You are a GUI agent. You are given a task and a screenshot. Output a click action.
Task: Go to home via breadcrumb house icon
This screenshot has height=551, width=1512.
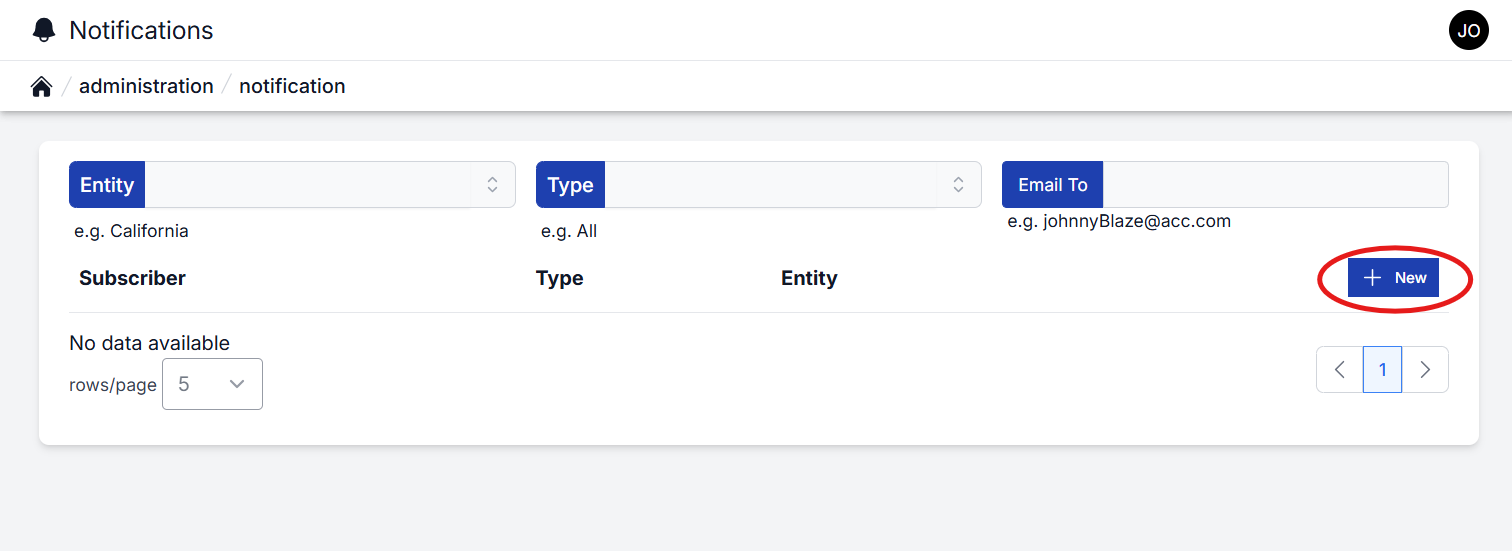click(41, 87)
